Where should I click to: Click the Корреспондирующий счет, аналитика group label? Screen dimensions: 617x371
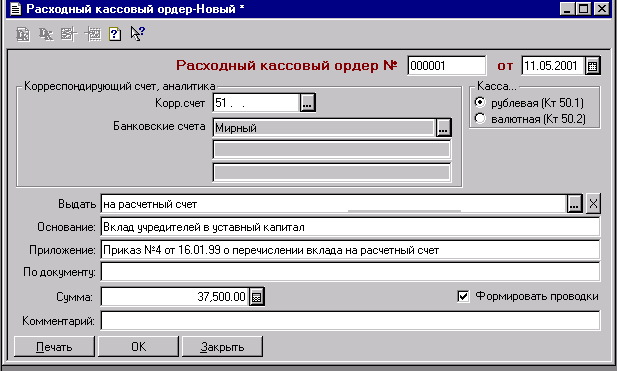tap(120, 86)
